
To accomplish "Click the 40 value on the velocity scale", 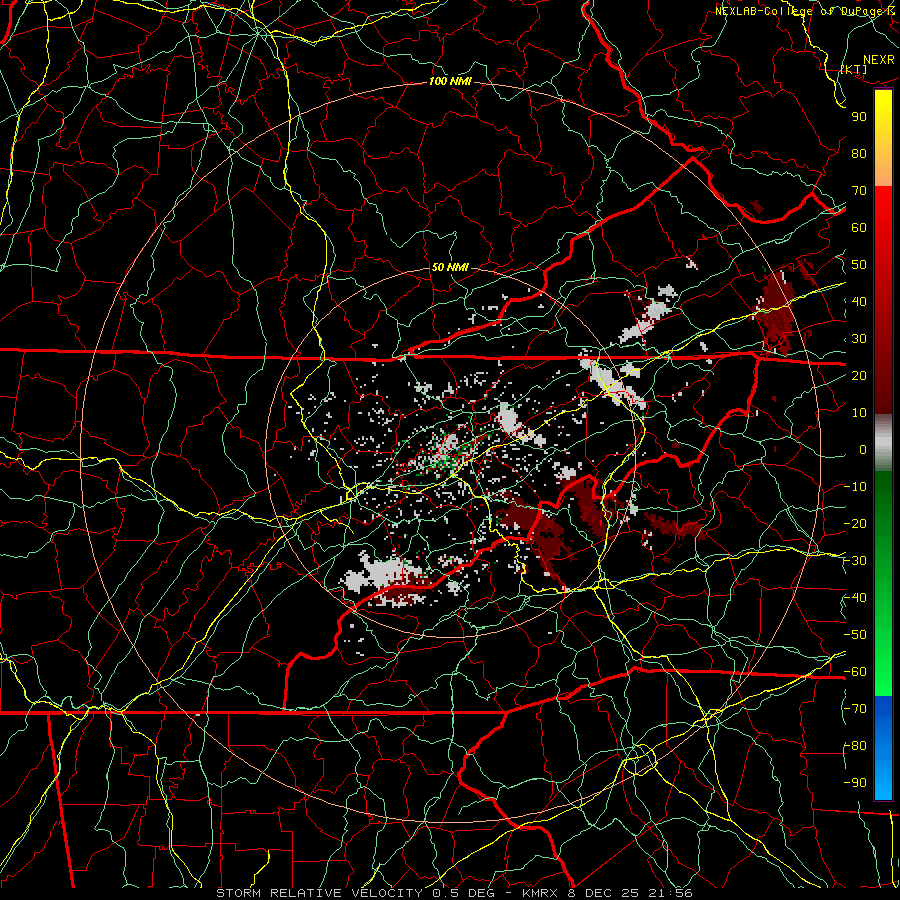I will click(859, 302).
